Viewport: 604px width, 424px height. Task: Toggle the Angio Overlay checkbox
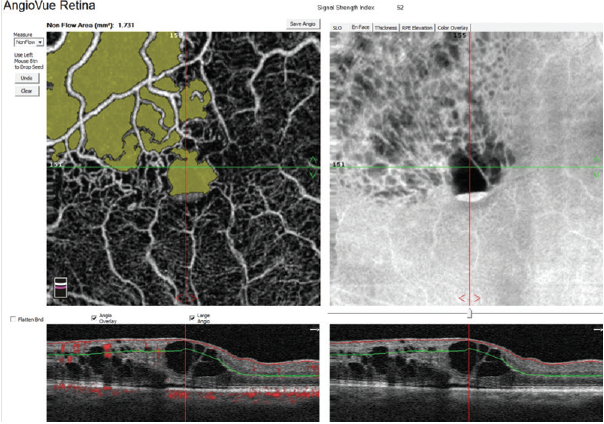click(94, 316)
